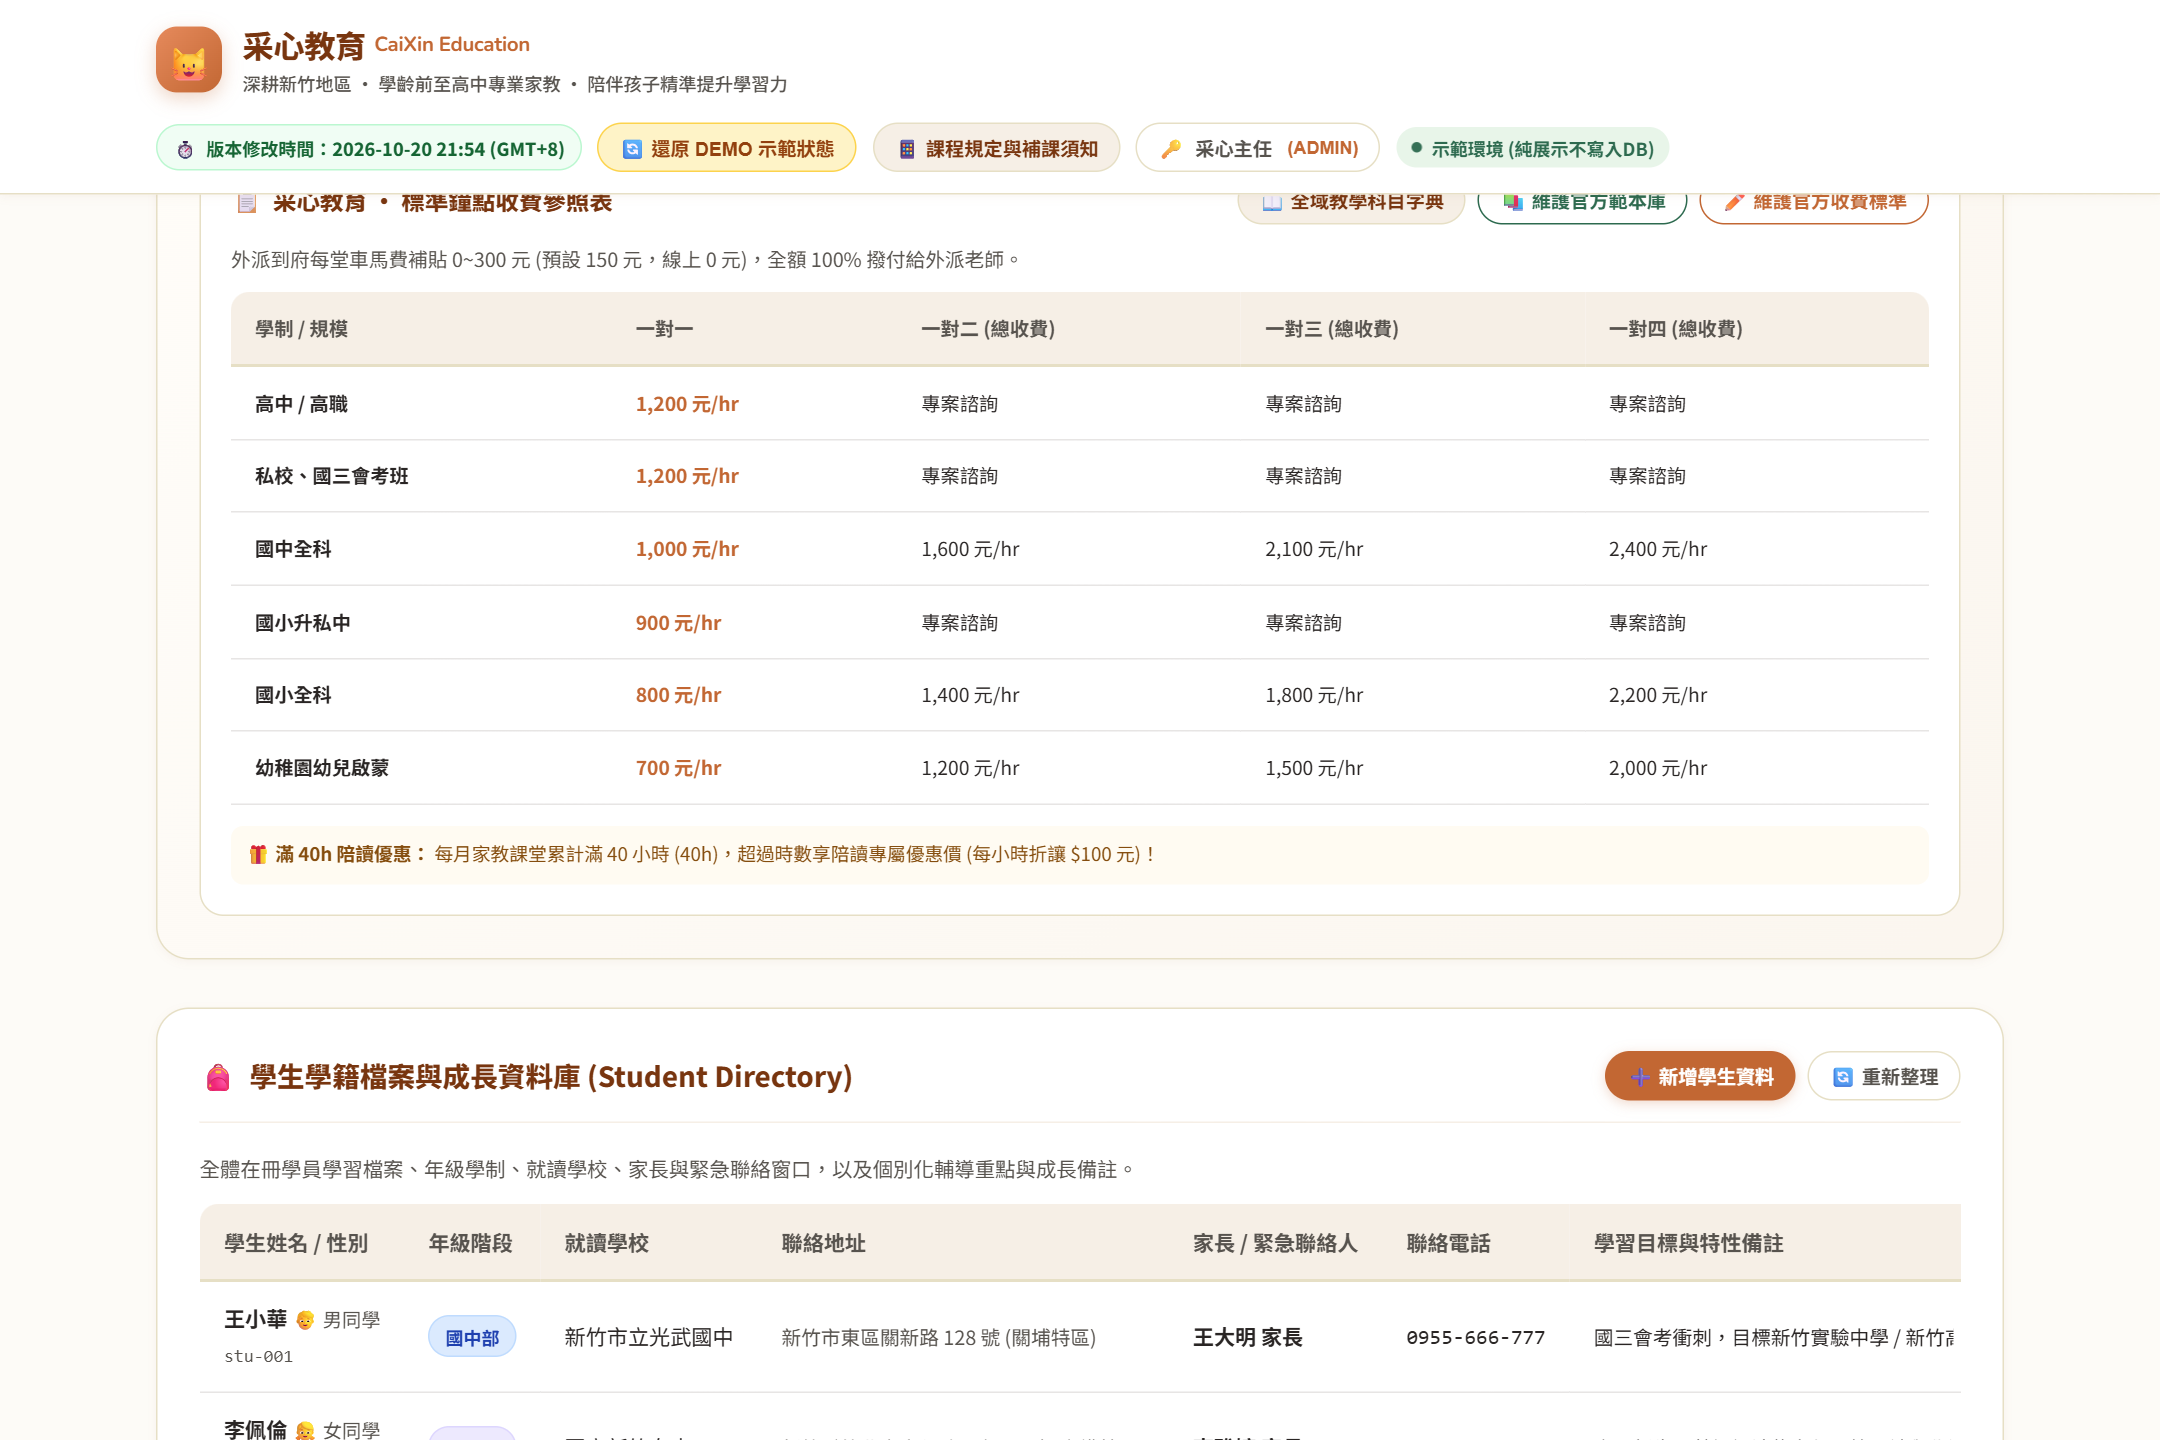Image resolution: width=2160 pixels, height=1440 pixels.
Task: Click the boy face icon beside 王小華
Action: pyautogui.click(x=305, y=1320)
